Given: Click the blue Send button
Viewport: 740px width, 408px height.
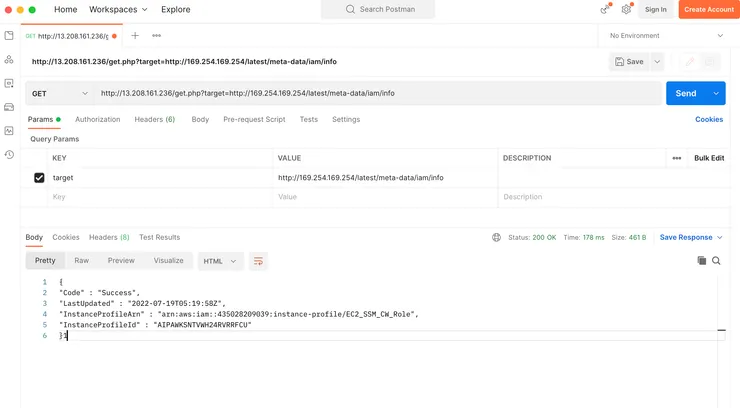Looking at the screenshot, I should 686,93.
